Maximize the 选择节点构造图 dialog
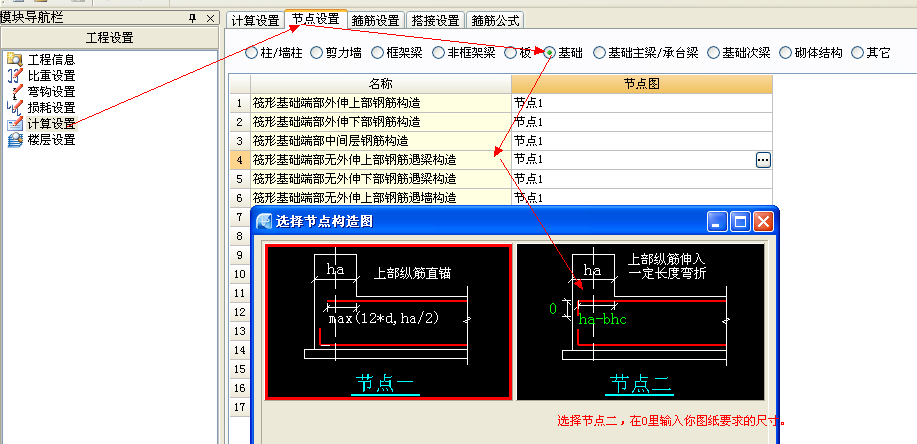 [740, 222]
